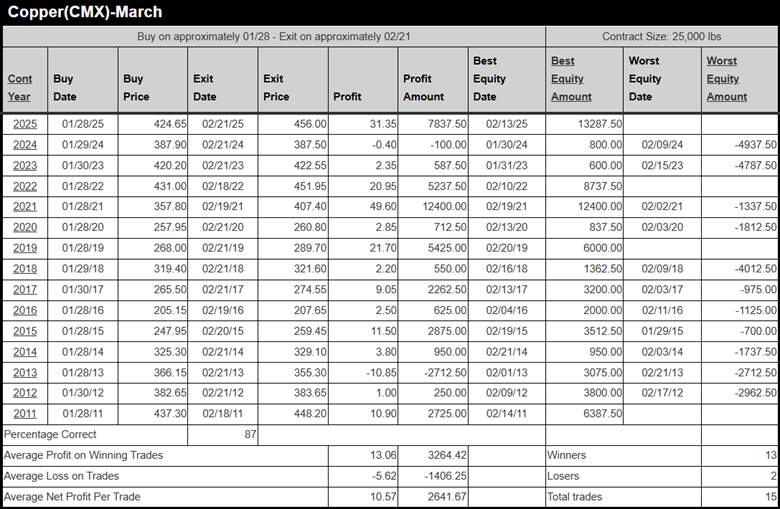Viewport: 780px width, 509px height.
Task: Open the 2013 contract year link
Action: 25,373
